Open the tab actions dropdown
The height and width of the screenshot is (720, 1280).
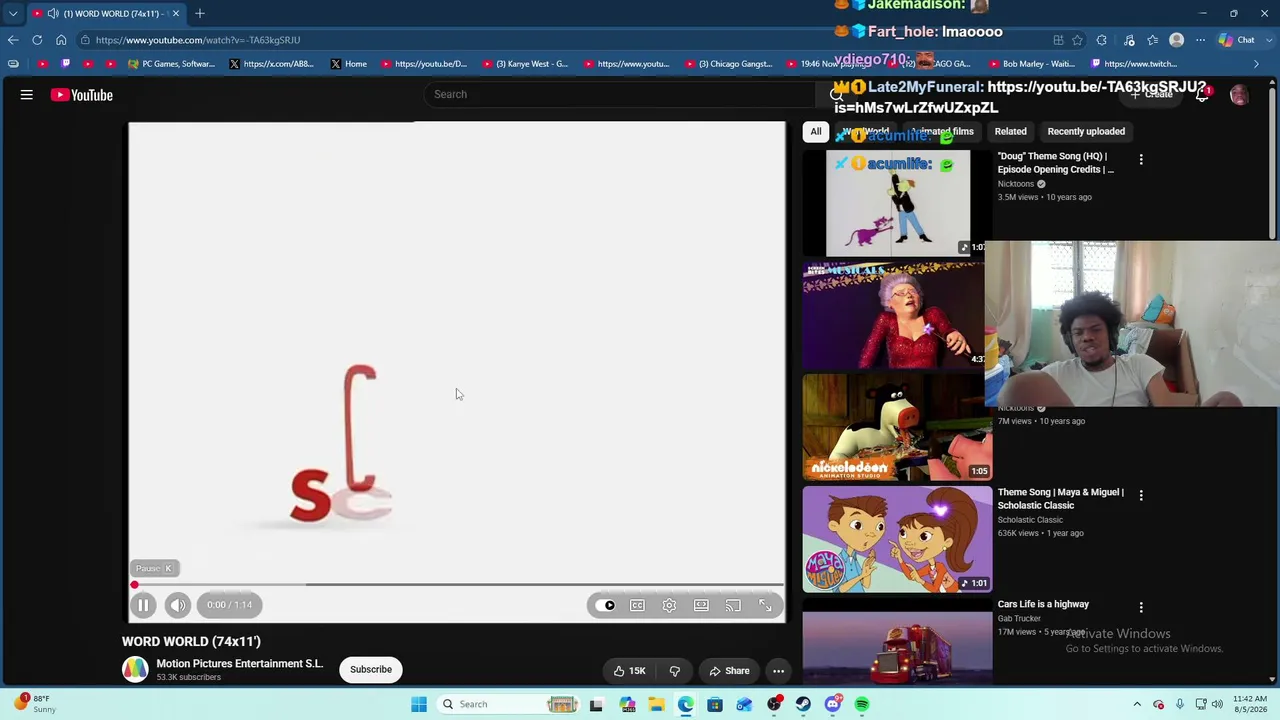(13, 13)
